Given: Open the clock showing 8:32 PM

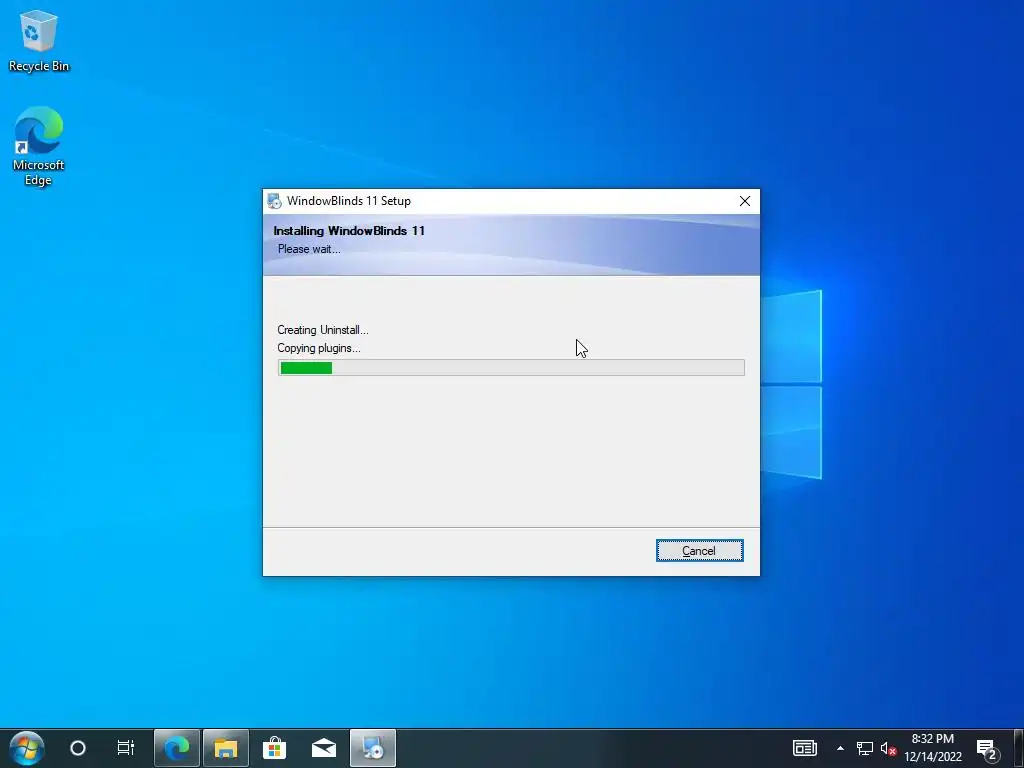Looking at the screenshot, I should [933, 748].
